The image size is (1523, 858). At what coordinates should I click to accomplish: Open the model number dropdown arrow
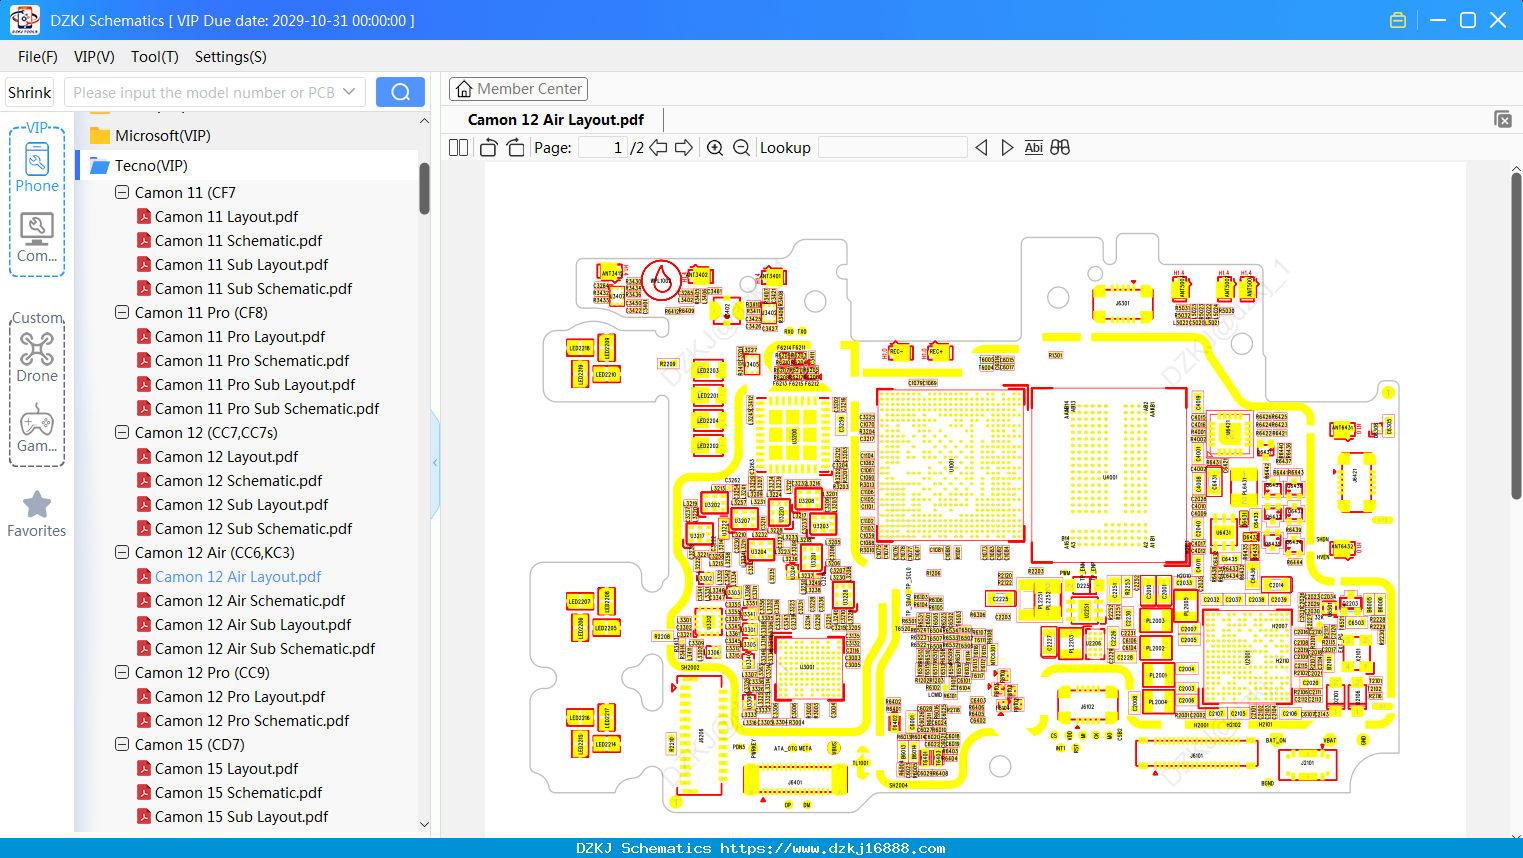(x=349, y=92)
